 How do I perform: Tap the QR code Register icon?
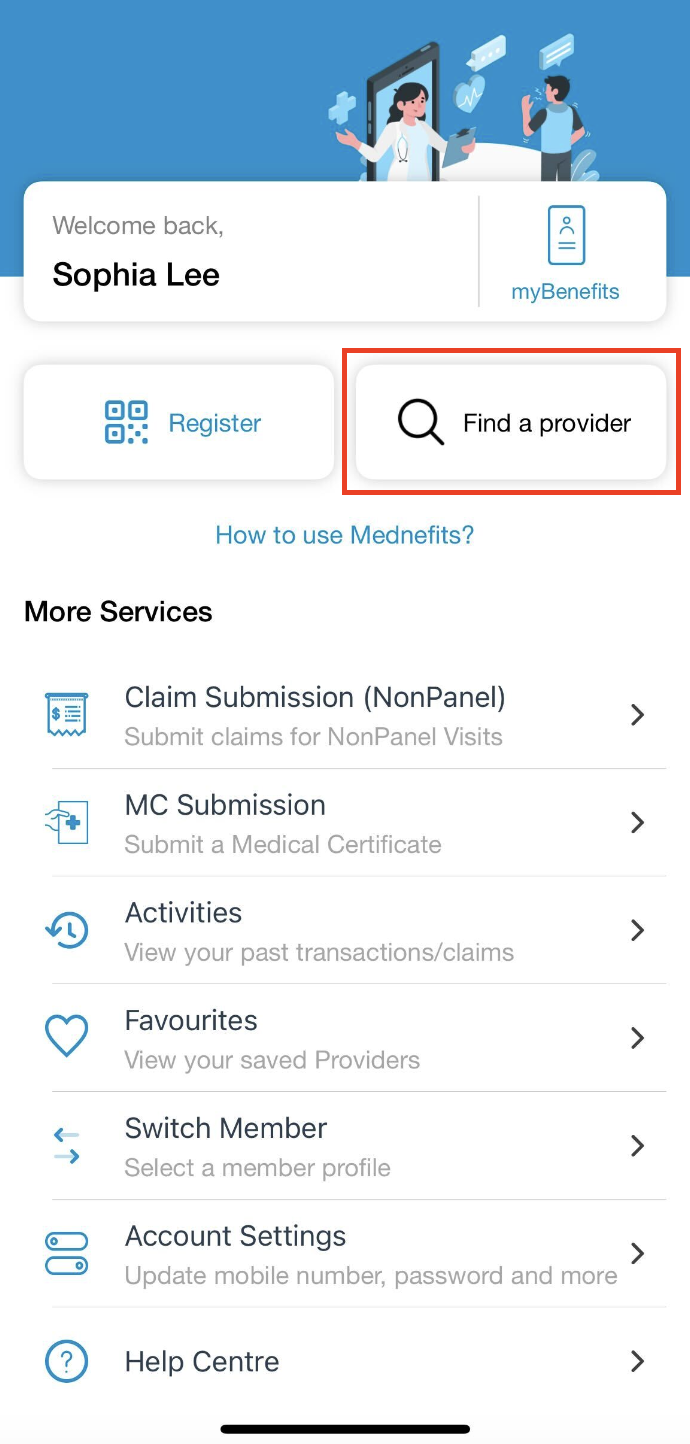pyautogui.click(x=126, y=422)
